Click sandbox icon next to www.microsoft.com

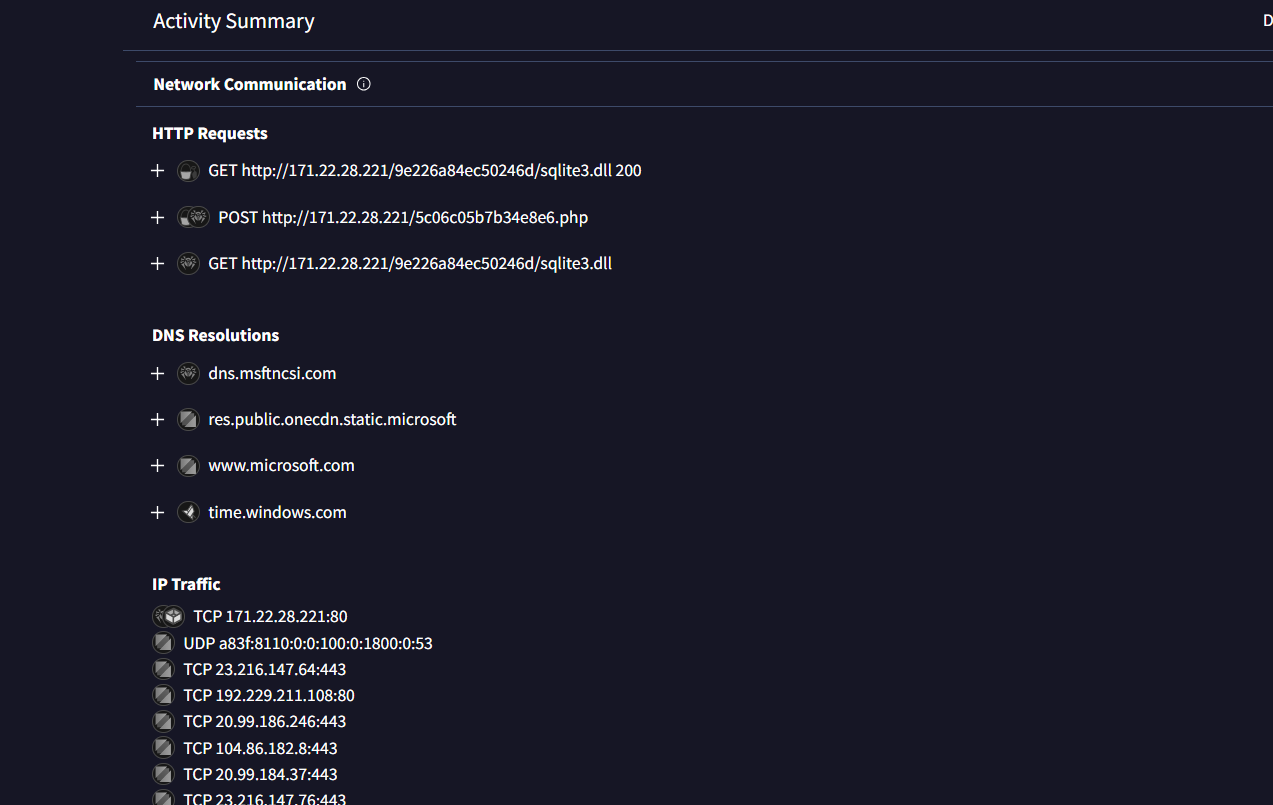coord(188,466)
